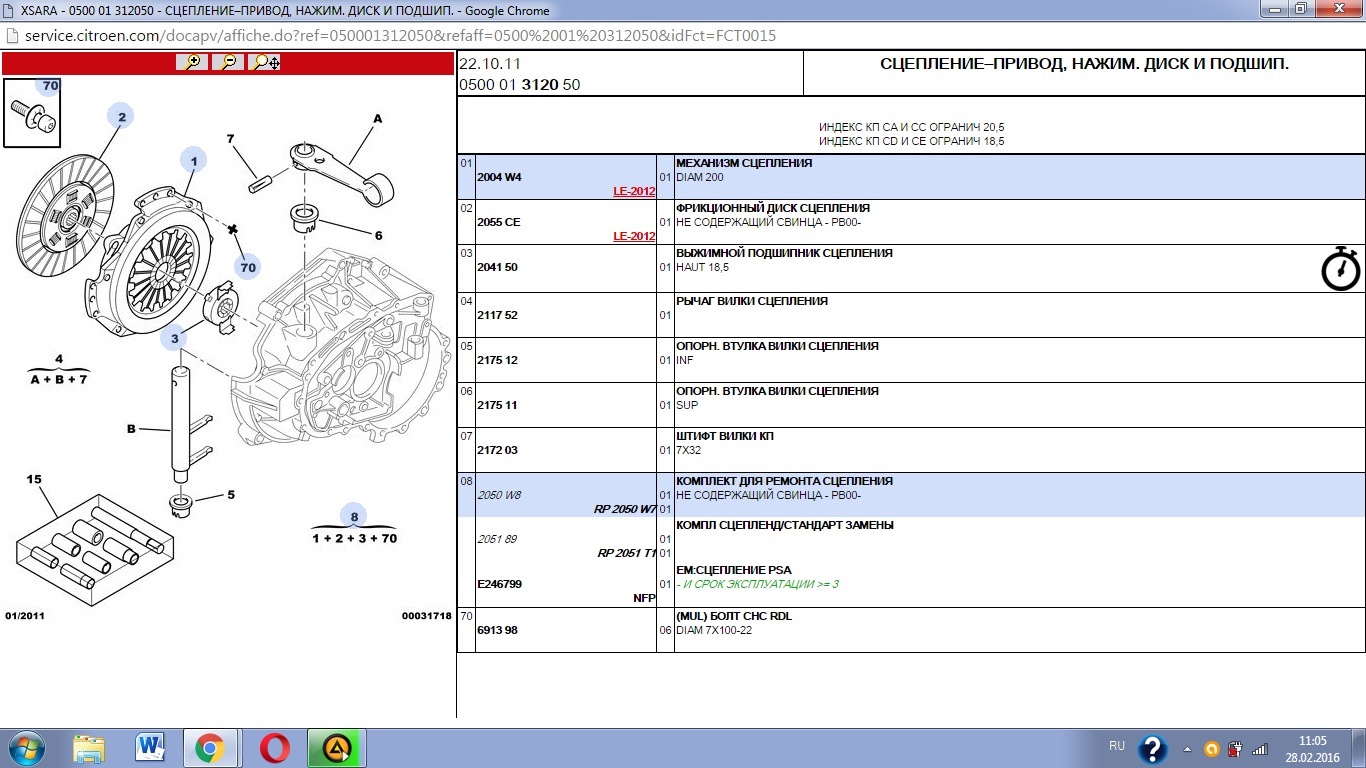Click the heading (MUL) БОЛТ CHC RDL
Screen dimensions: 1366x768
click(733, 616)
